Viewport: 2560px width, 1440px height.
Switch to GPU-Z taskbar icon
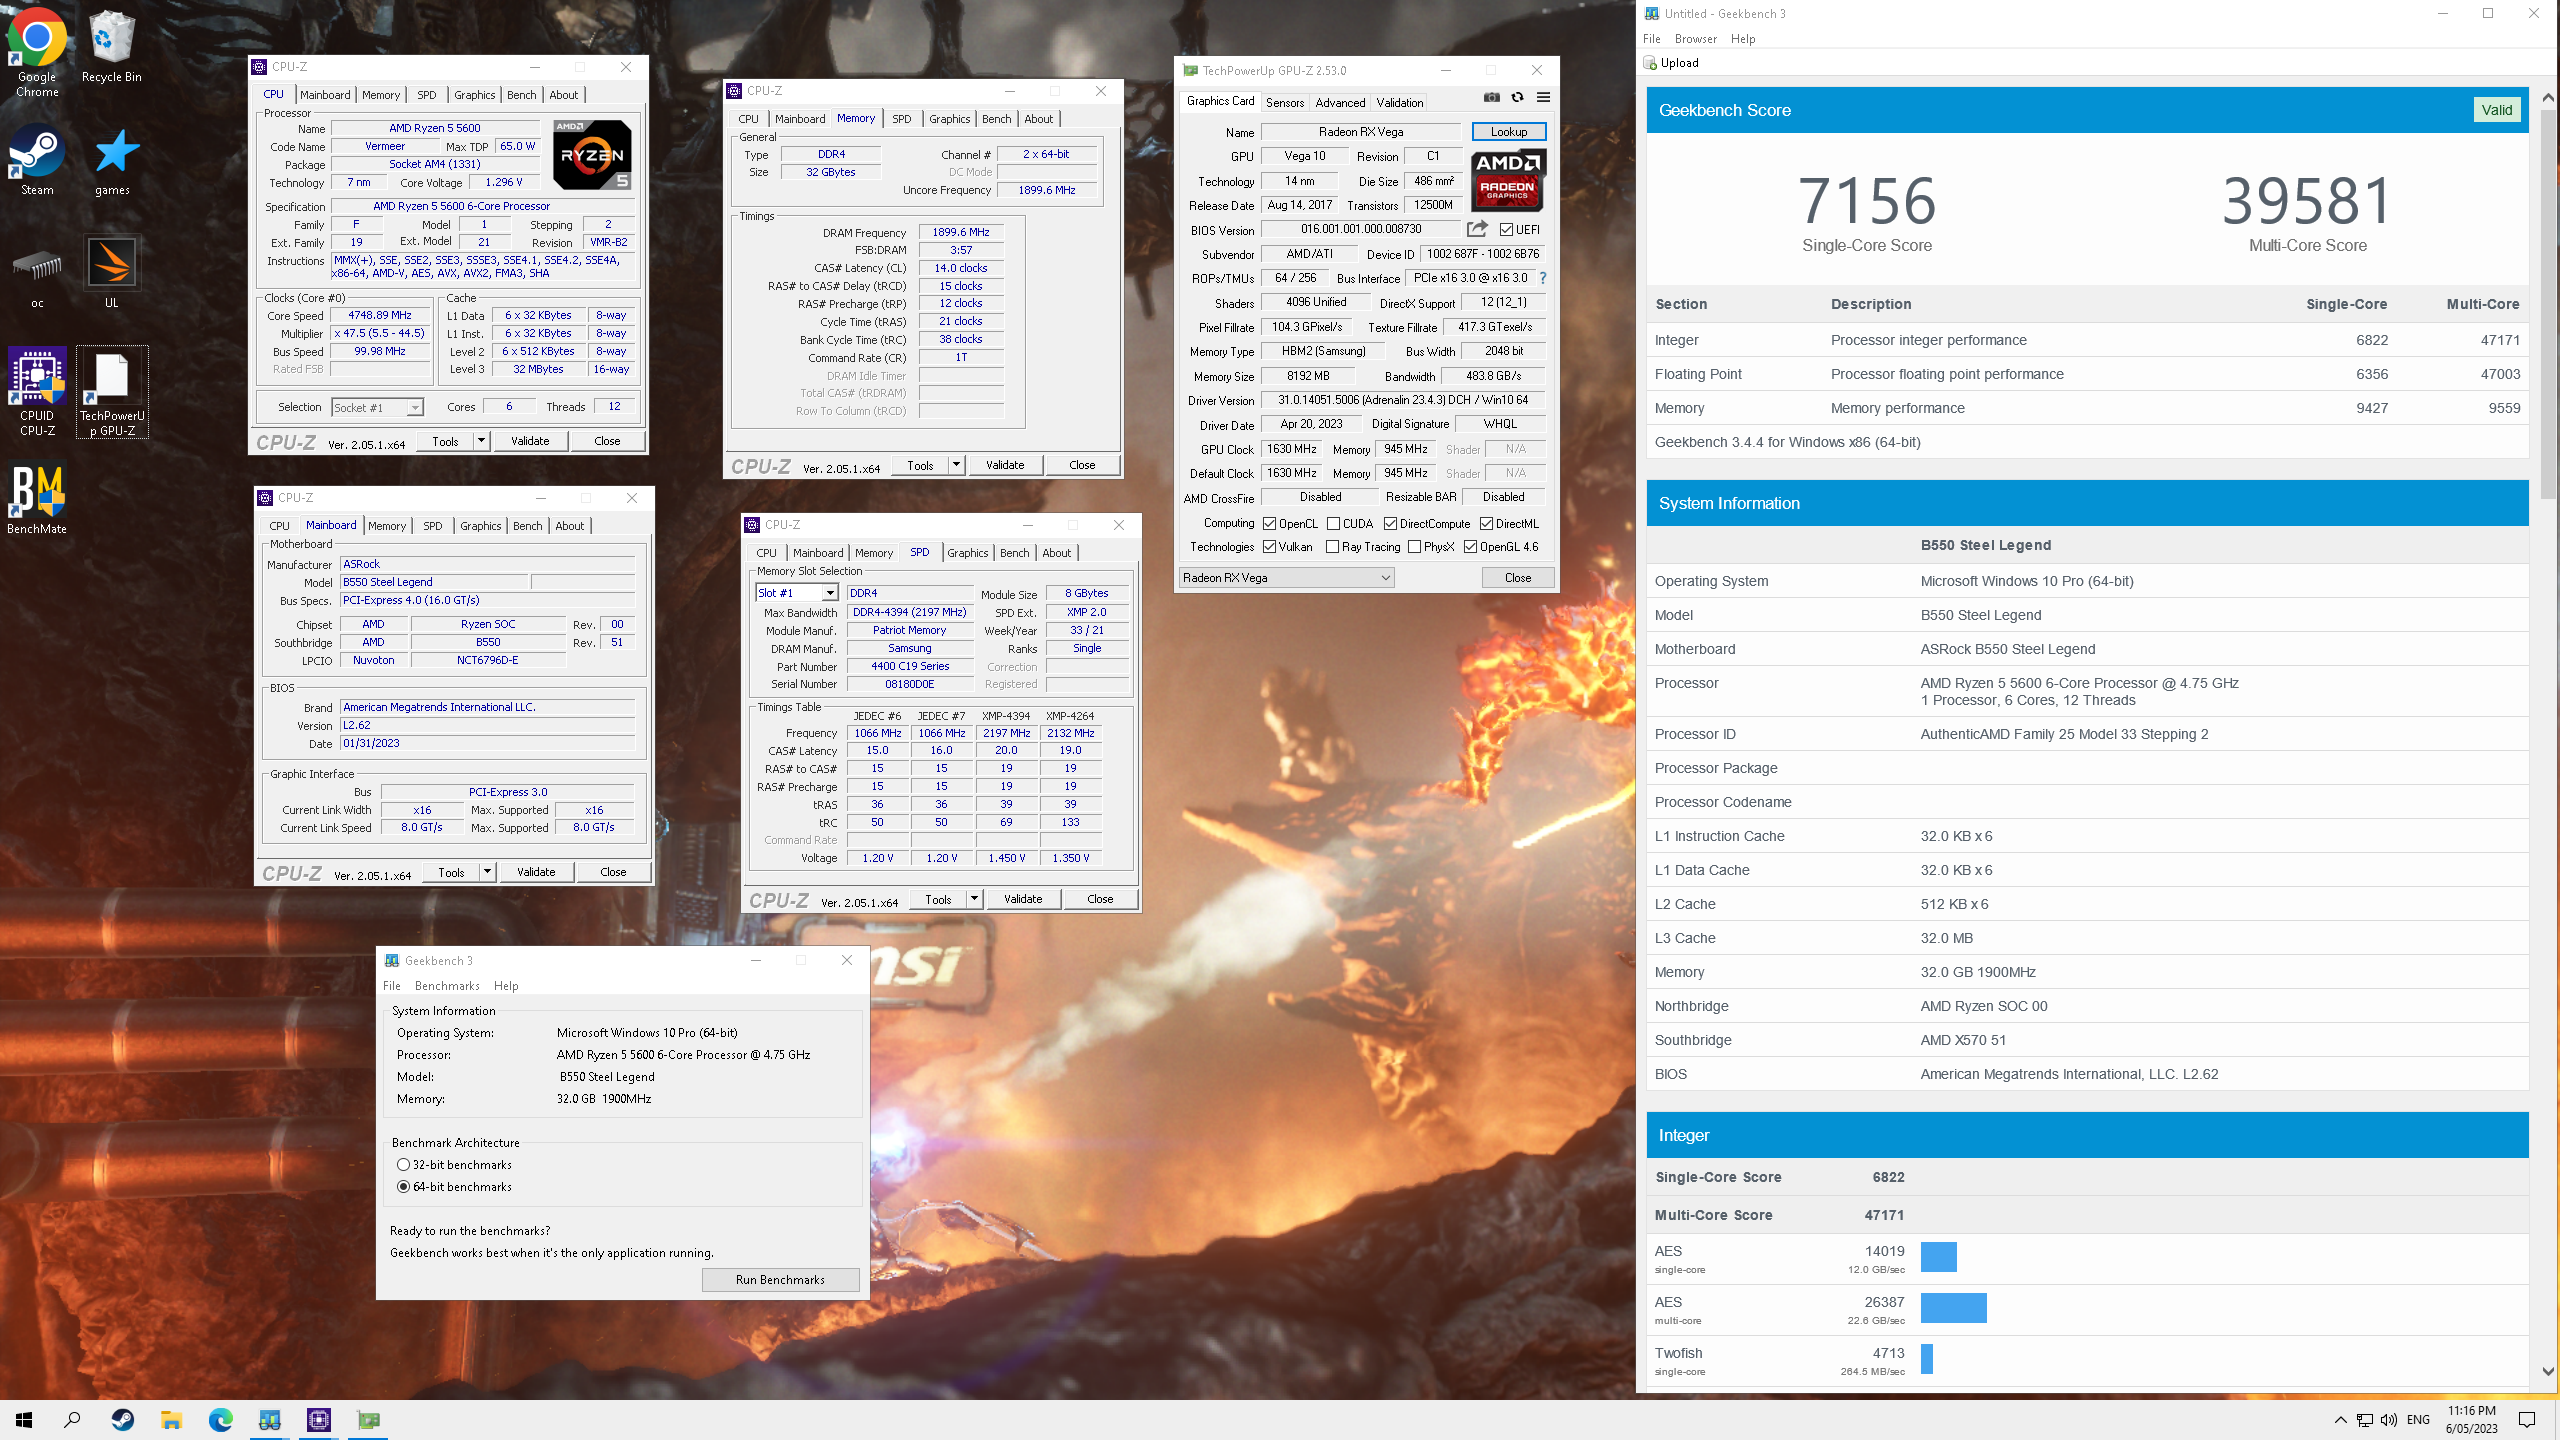point(368,1419)
